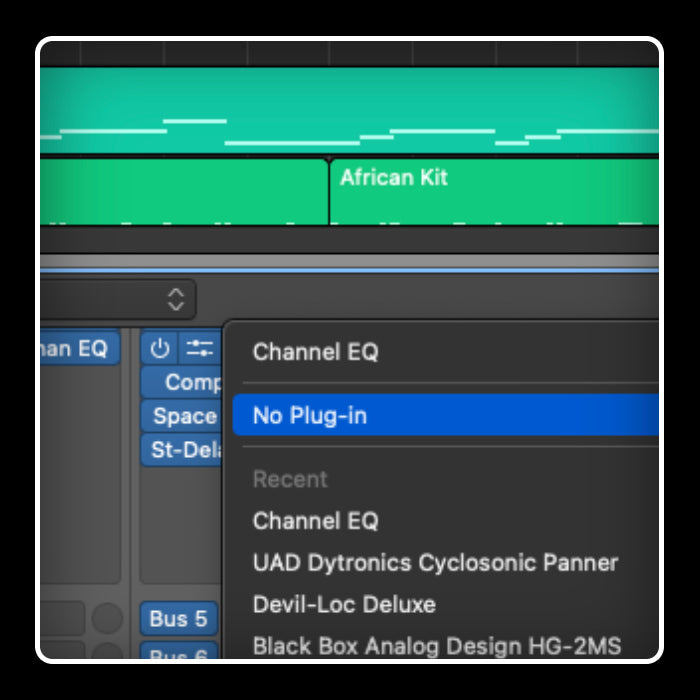700x700 pixels.
Task: Open the Space plug-in slot
Action: click(x=183, y=416)
